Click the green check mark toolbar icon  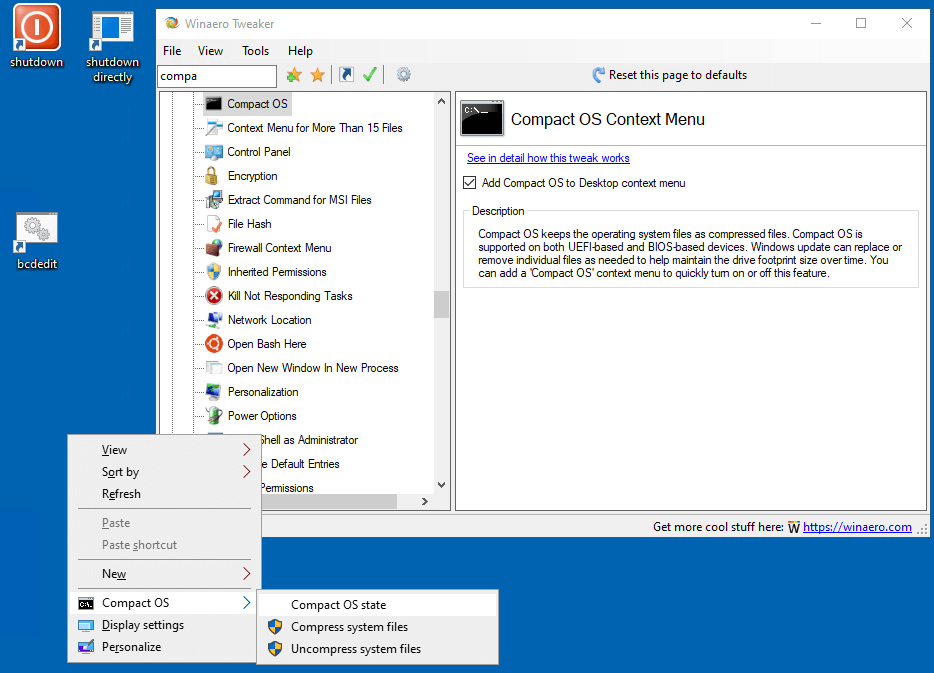(x=369, y=74)
